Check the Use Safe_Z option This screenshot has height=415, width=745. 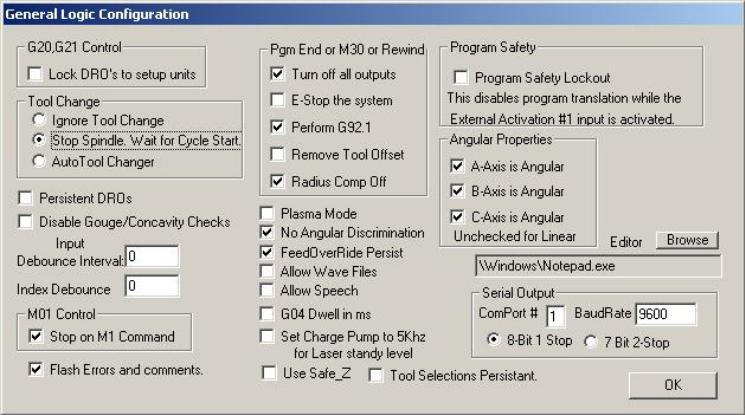point(269,373)
